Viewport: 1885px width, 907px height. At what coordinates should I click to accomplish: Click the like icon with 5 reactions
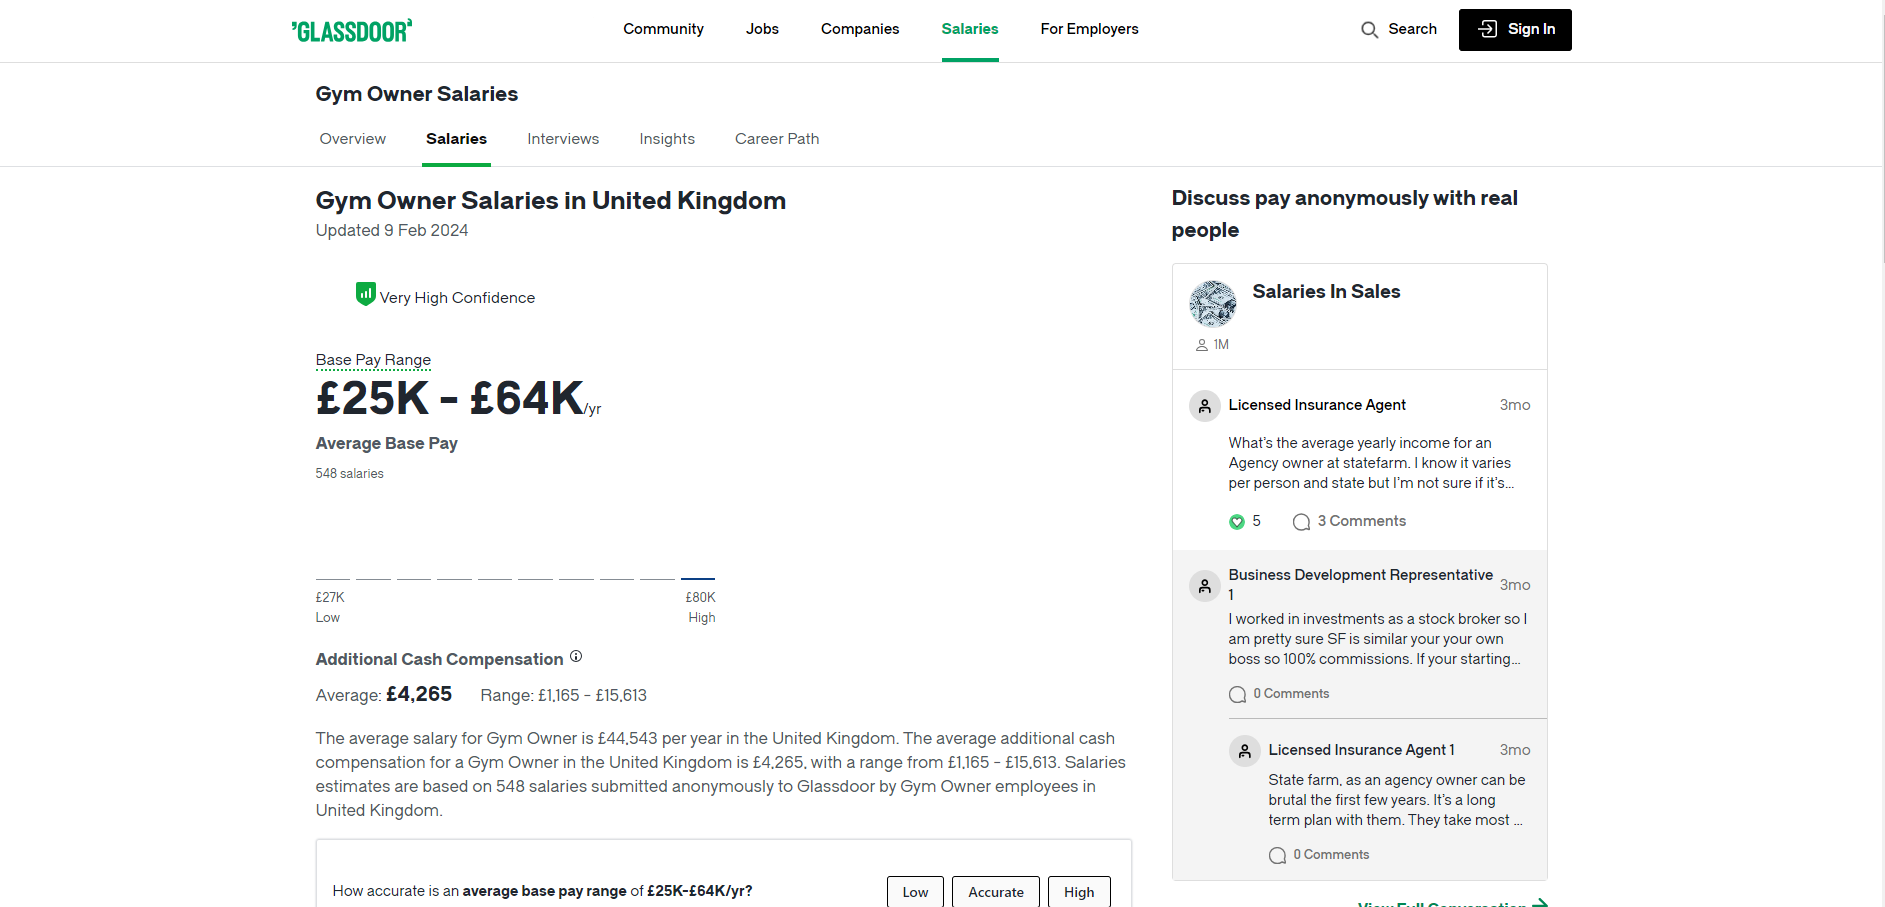[x=1237, y=522]
